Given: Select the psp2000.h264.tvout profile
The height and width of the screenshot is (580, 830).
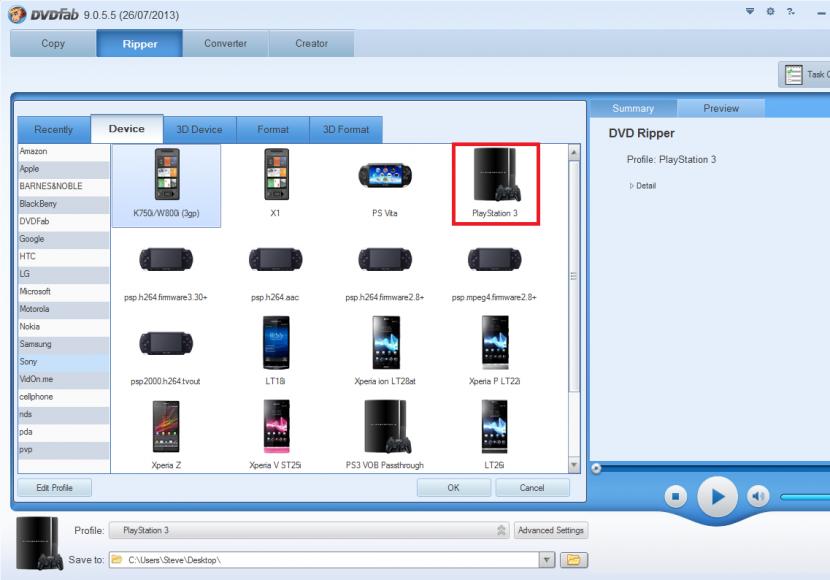Looking at the screenshot, I should 166,357.
